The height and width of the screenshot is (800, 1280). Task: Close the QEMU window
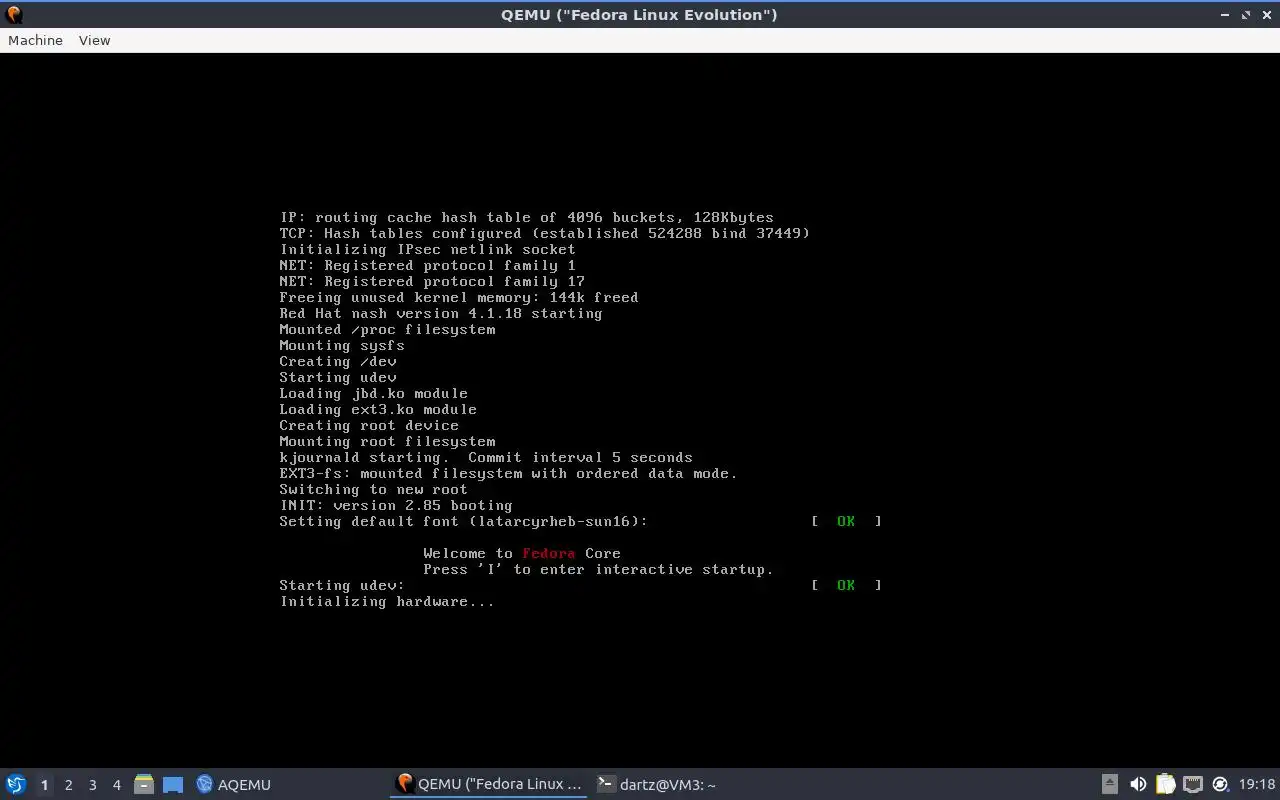click(1266, 15)
